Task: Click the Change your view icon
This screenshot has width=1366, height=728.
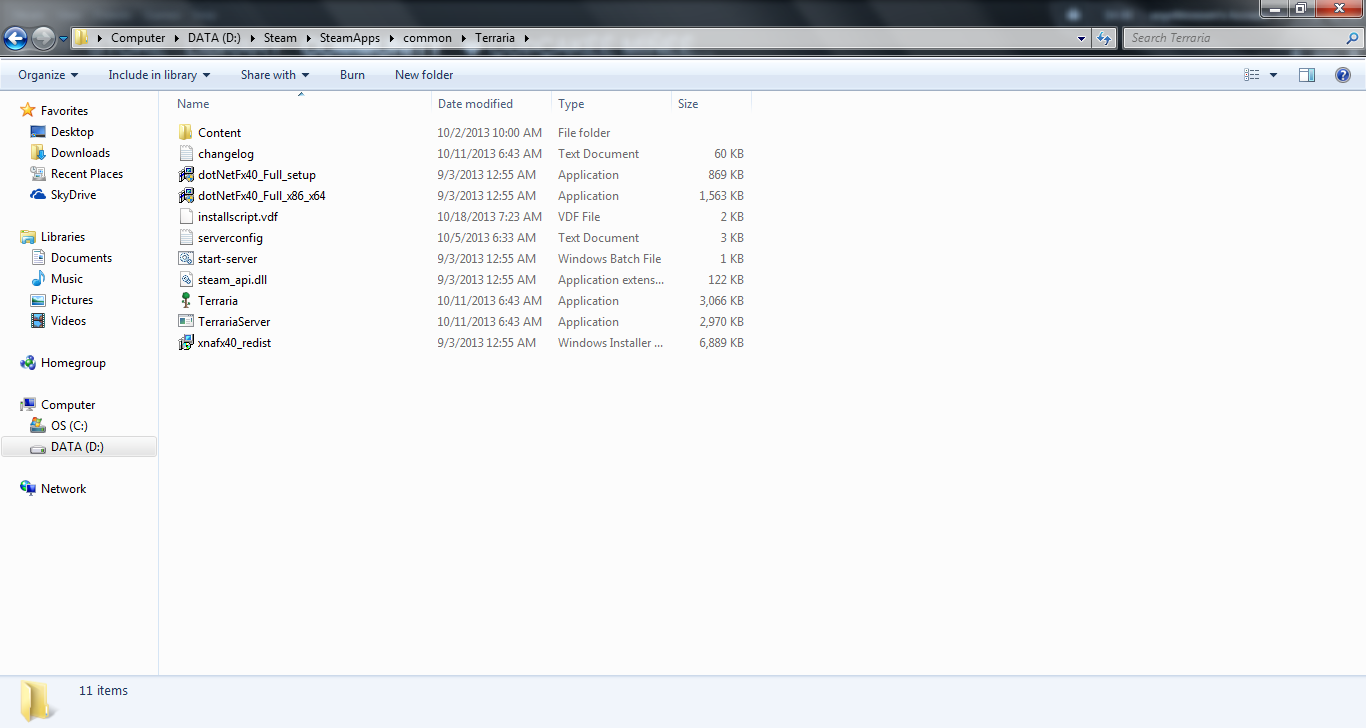Action: [1252, 75]
